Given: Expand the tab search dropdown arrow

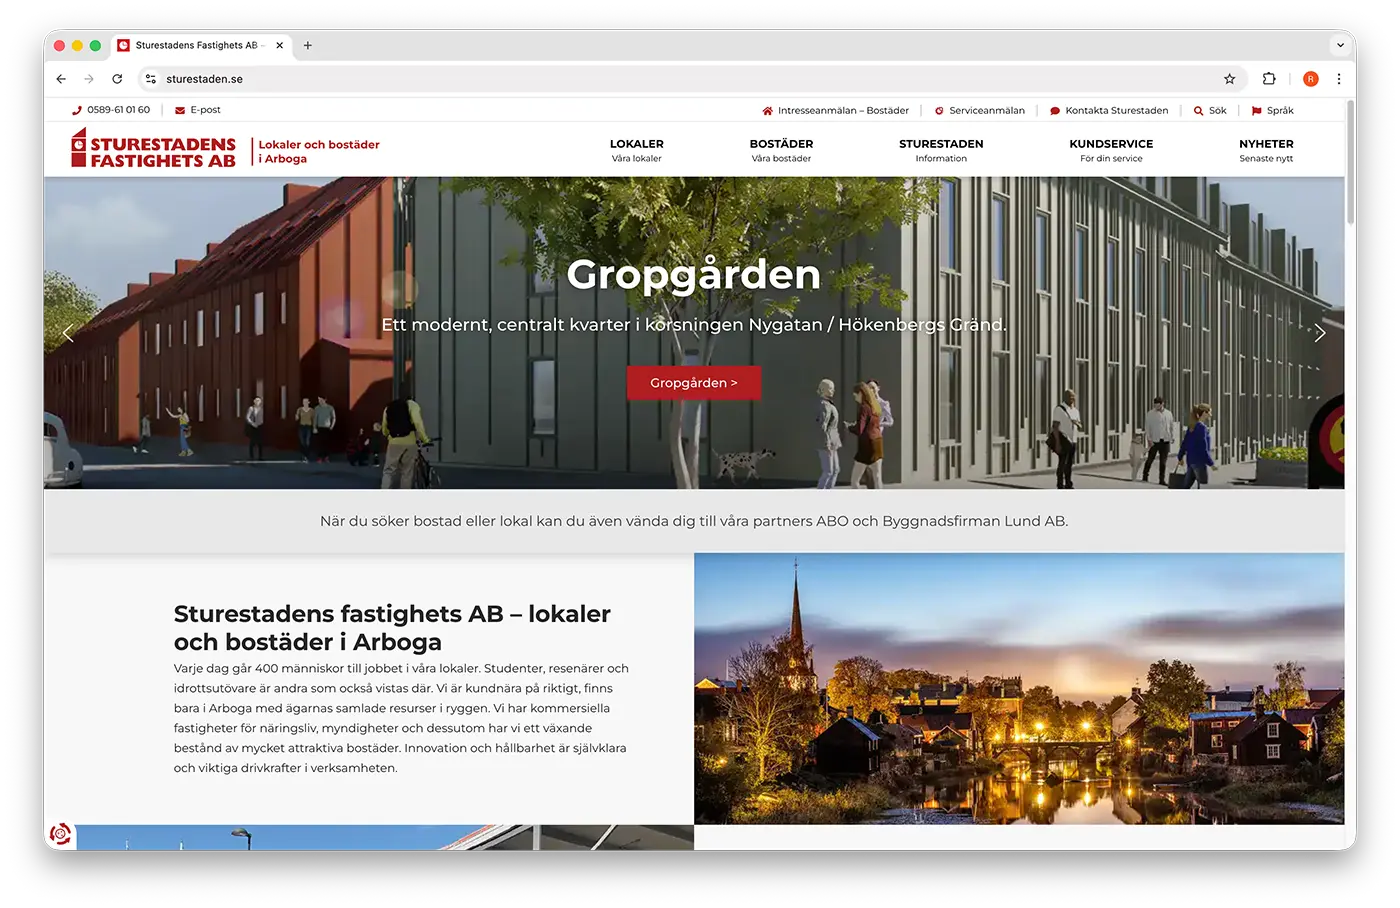Looking at the screenshot, I should (x=1340, y=45).
